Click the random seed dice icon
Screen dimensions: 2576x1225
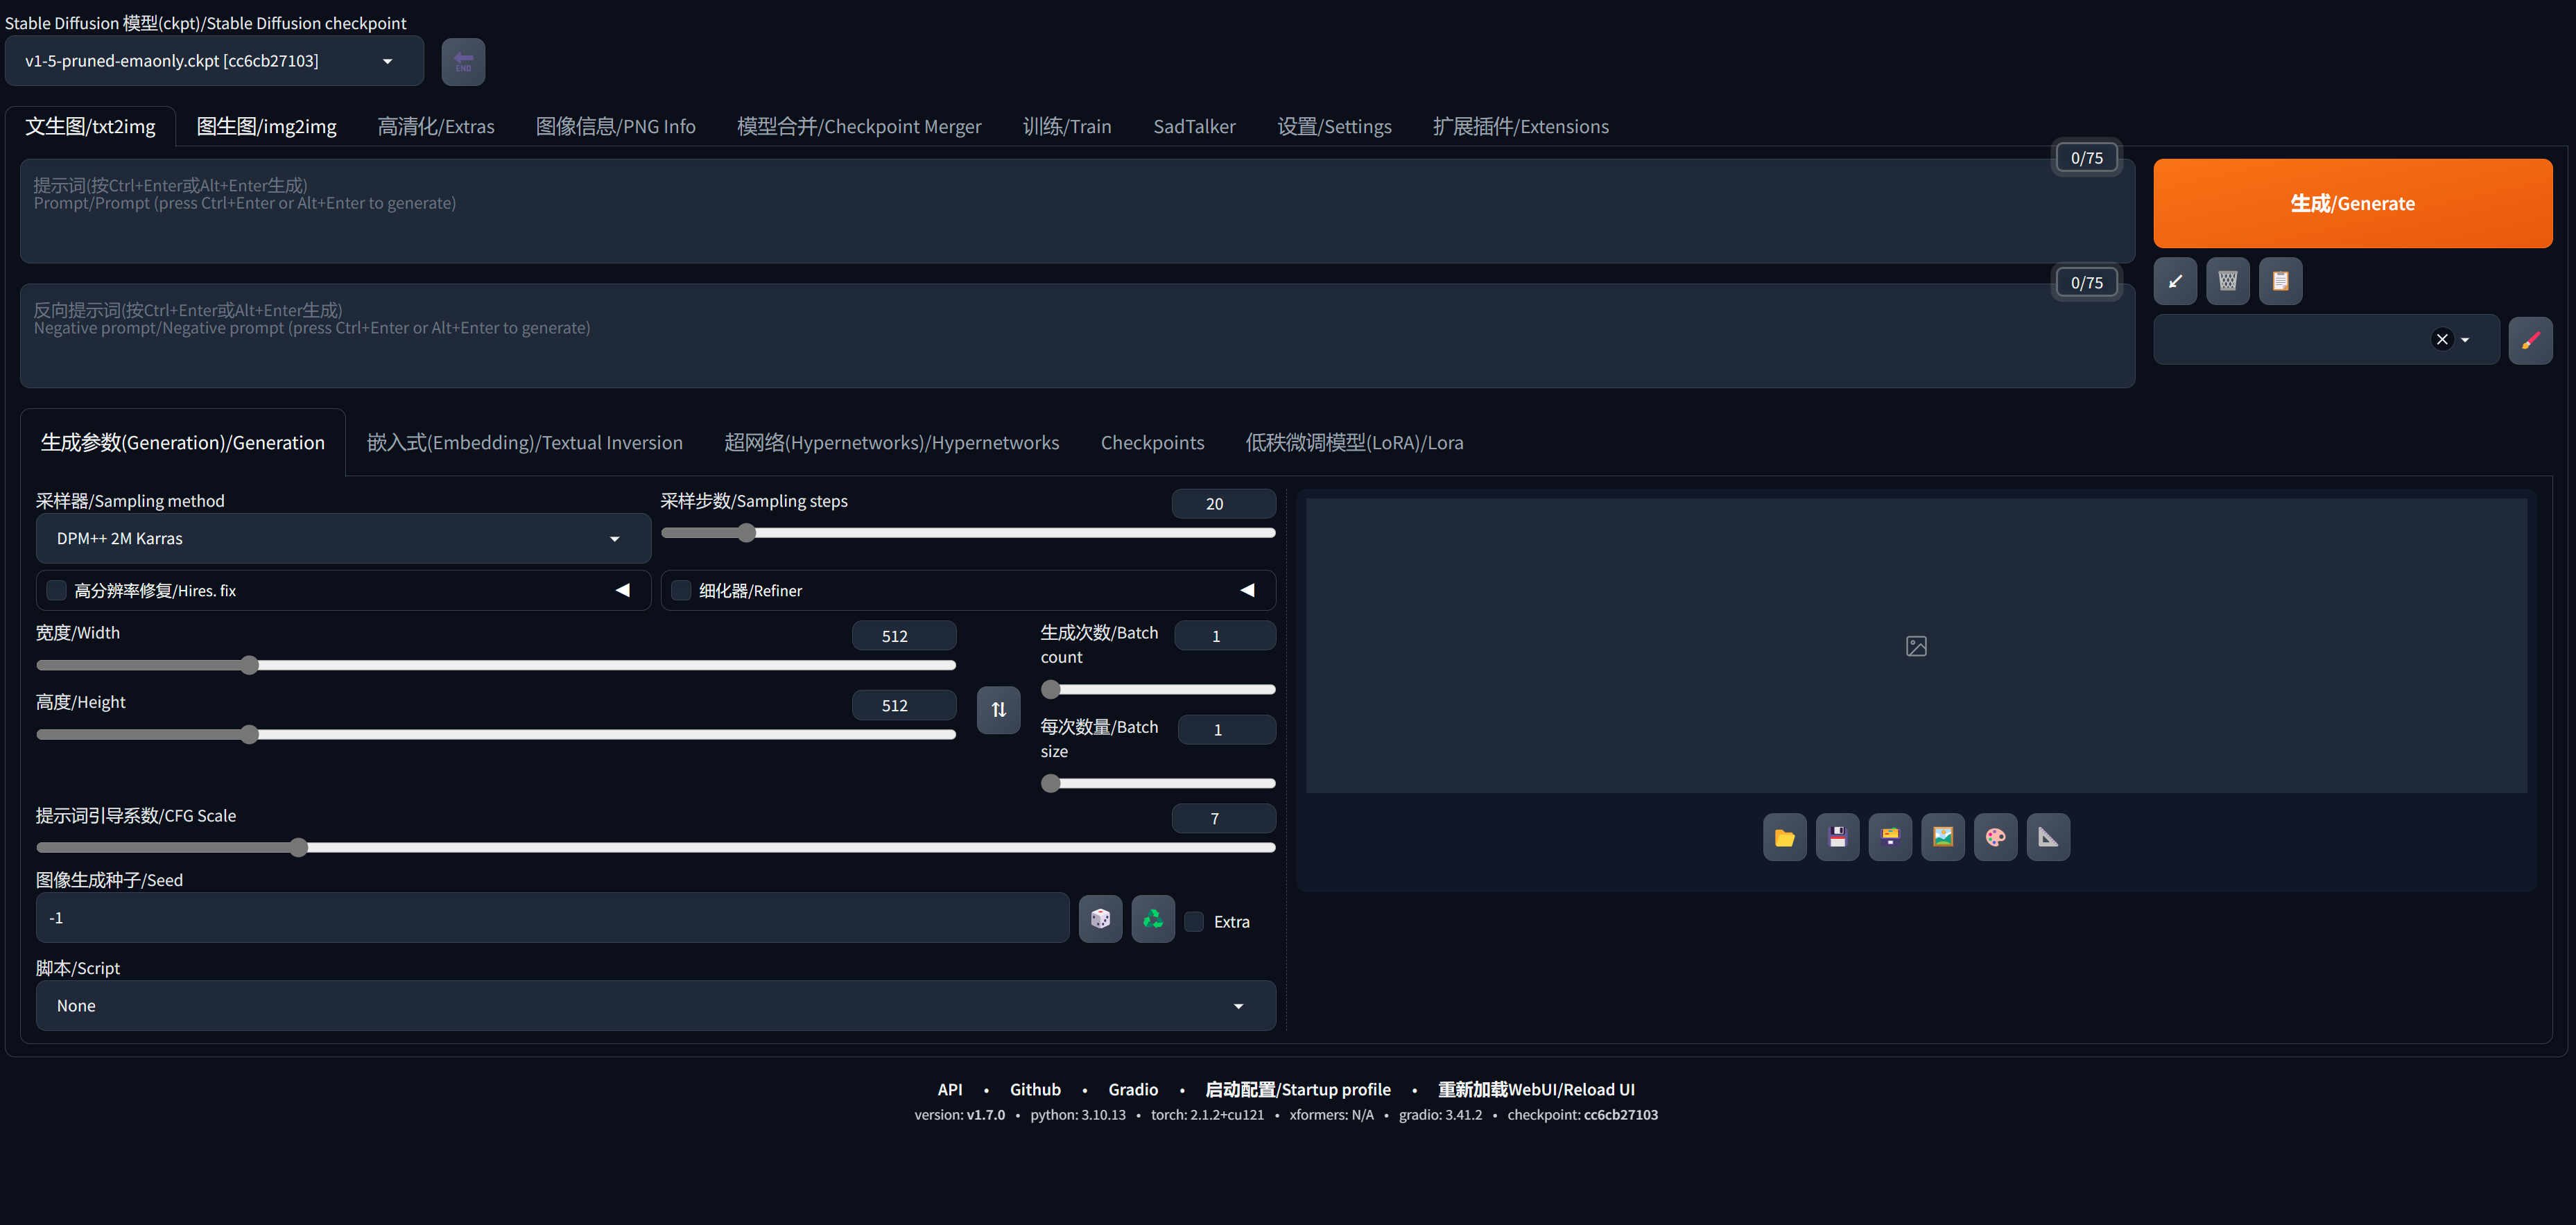(x=1100, y=918)
